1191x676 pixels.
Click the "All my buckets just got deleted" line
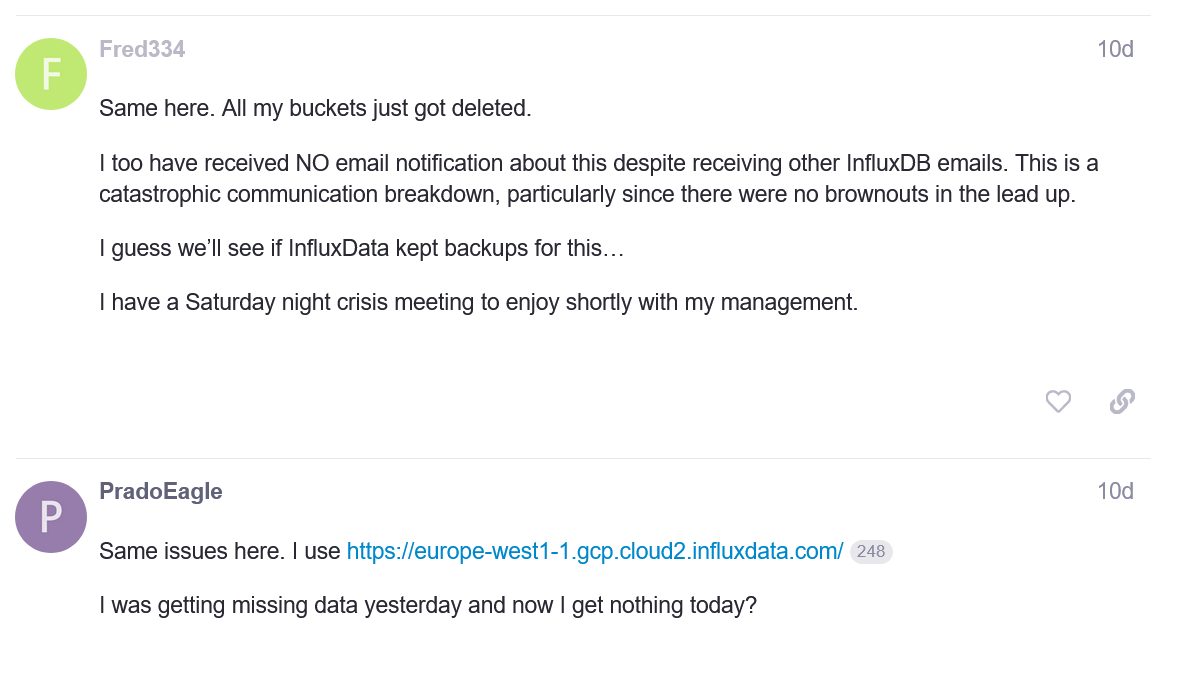(315, 108)
